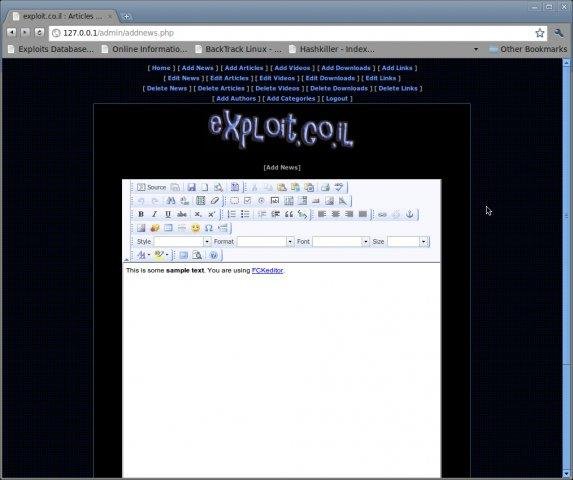
Task: Open Find with the binoculars icon
Action: pyautogui.click(x=171, y=201)
